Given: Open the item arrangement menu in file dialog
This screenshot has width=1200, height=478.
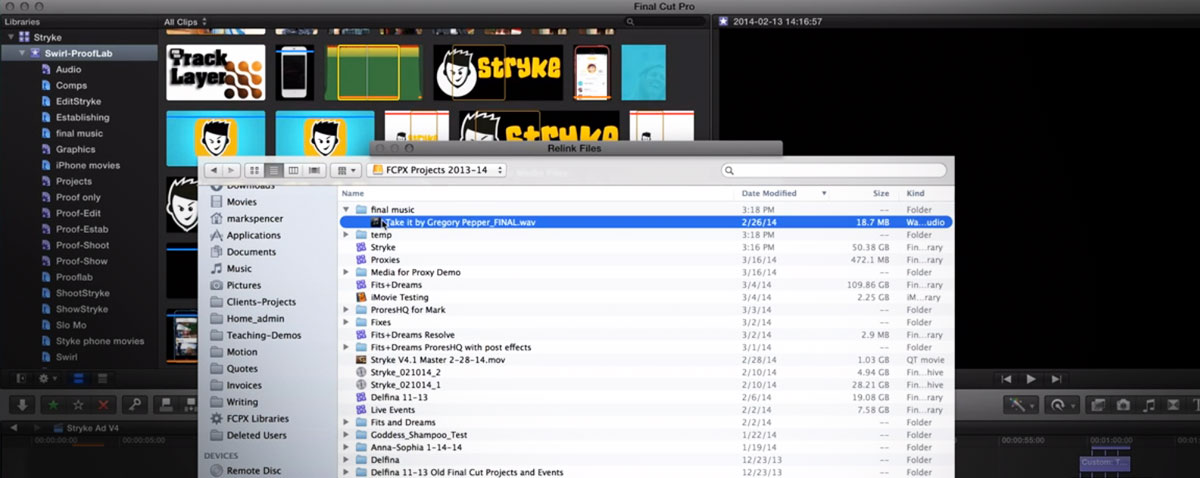Looking at the screenshot, I should [346, 171].
